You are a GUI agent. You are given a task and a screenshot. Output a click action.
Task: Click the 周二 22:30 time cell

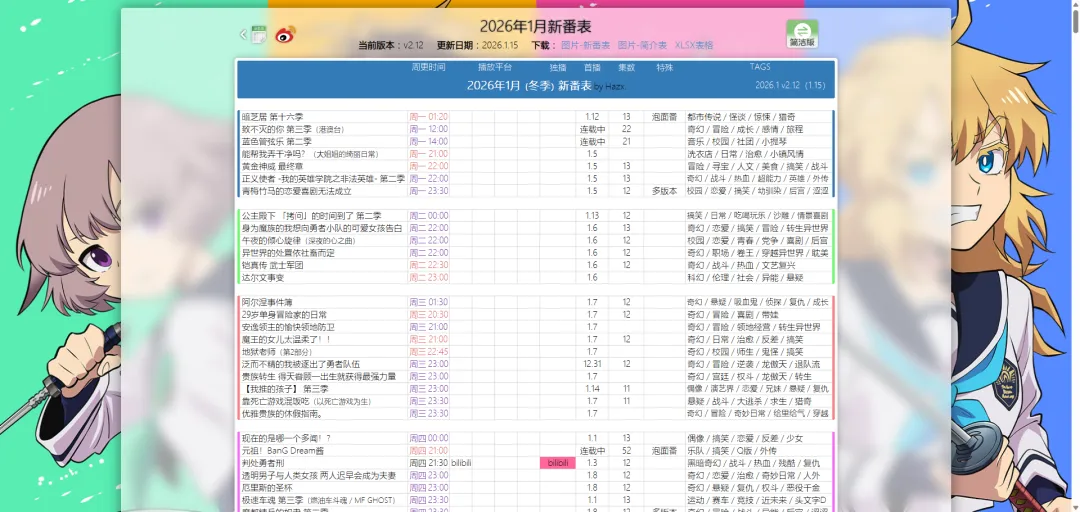point(428,265)
